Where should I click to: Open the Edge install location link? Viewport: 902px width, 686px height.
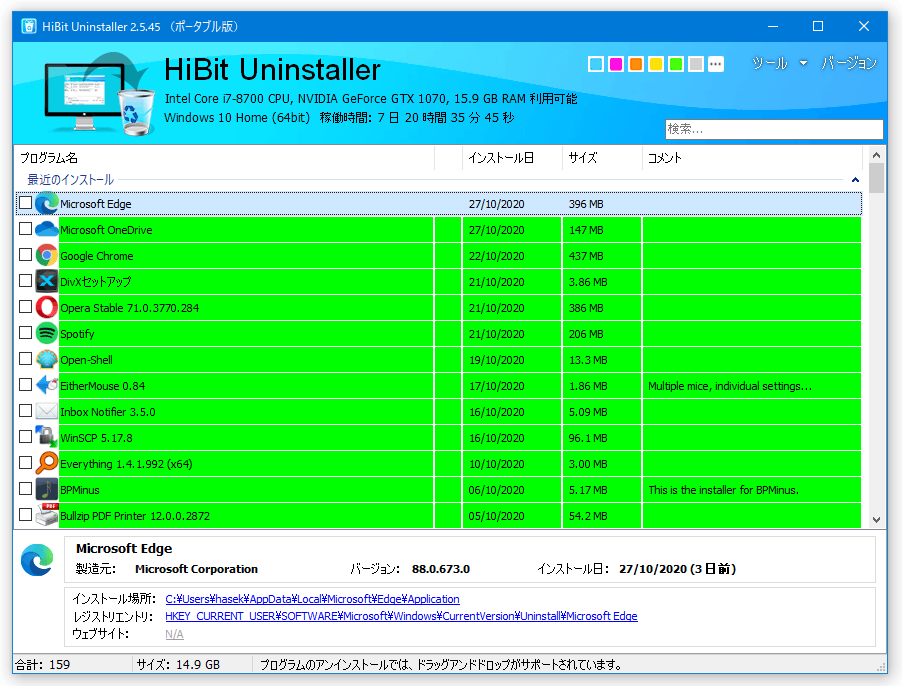click(x=312, y=599)
